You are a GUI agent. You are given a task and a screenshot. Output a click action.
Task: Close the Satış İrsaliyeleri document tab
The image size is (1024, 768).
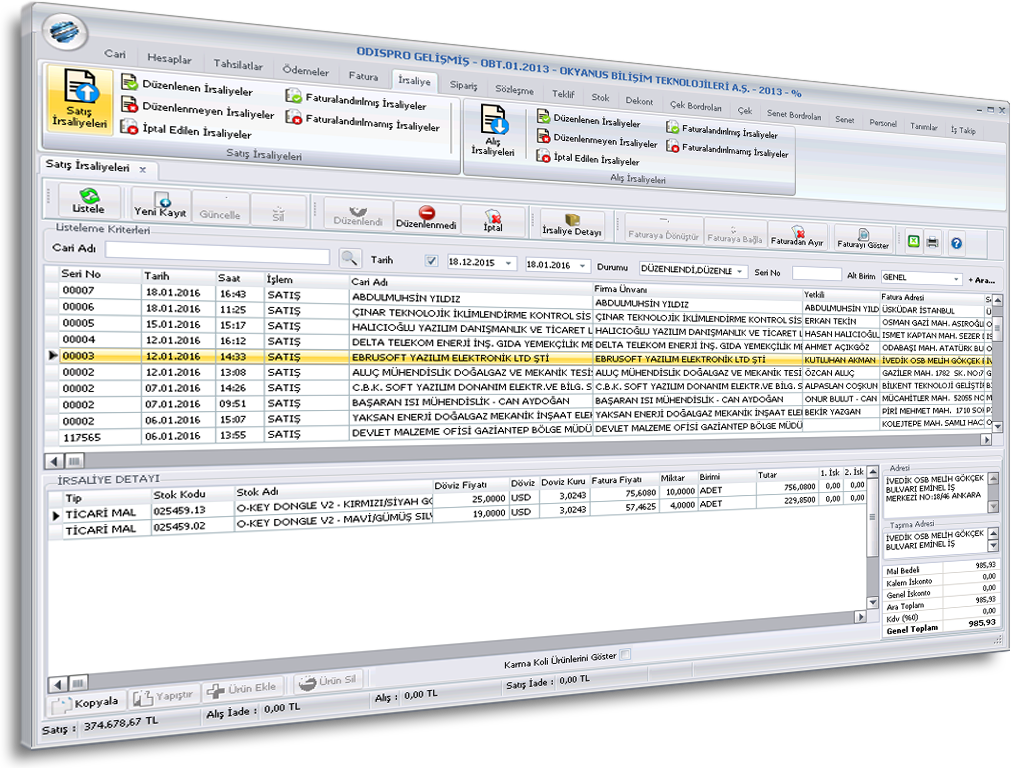point(142,170)
